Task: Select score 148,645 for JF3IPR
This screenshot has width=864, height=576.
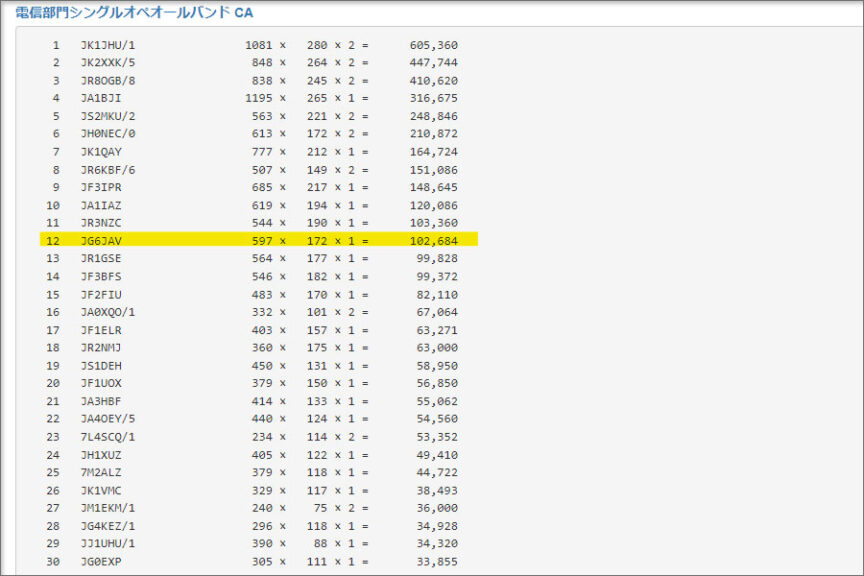Action: [434, 187]
